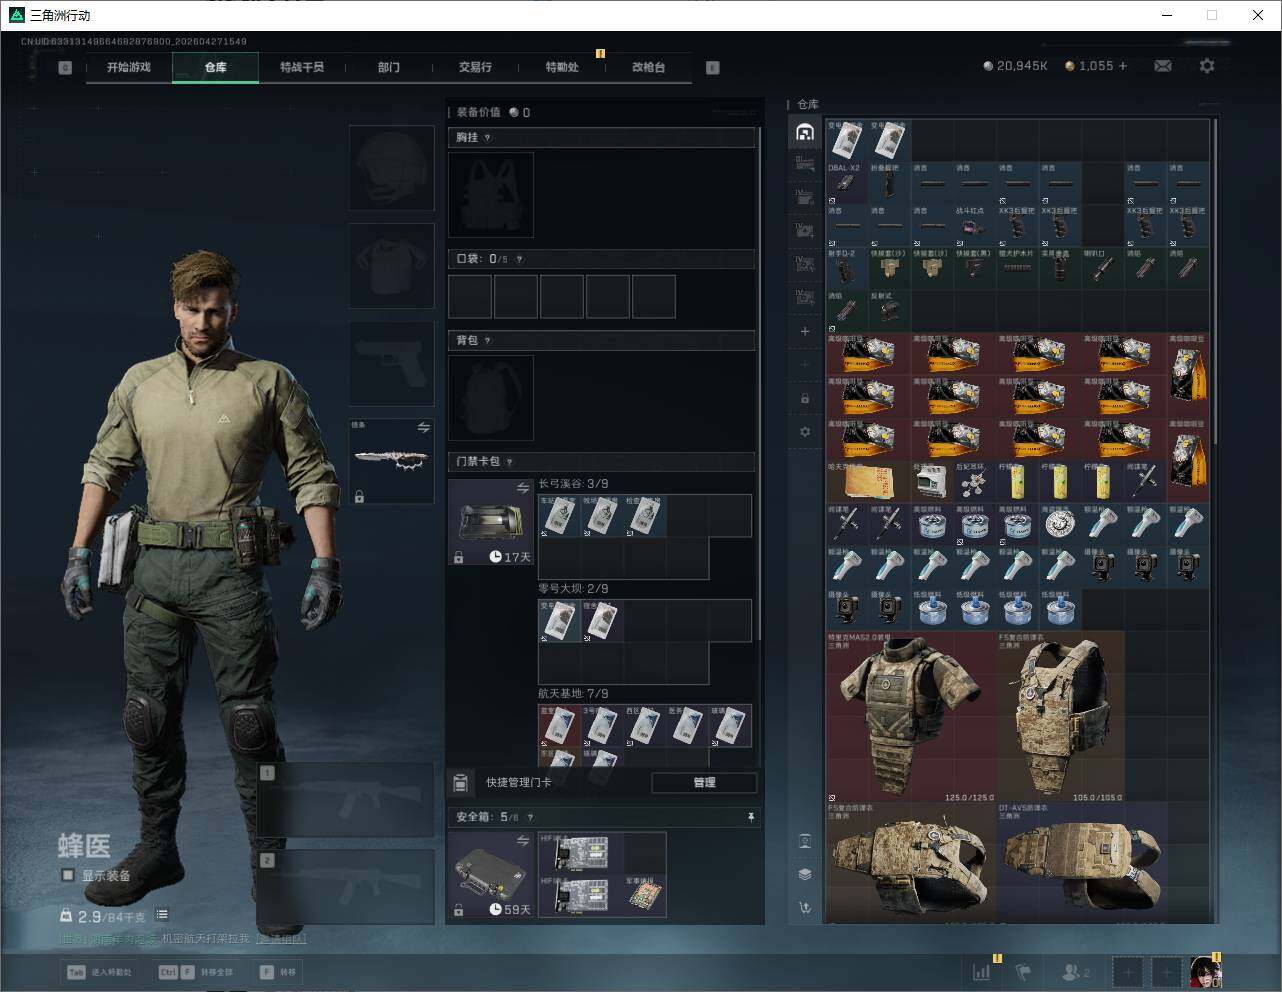1282x992 pixels.
Task: Select the empty pistol equipment slot
Action: pos(391,364)
